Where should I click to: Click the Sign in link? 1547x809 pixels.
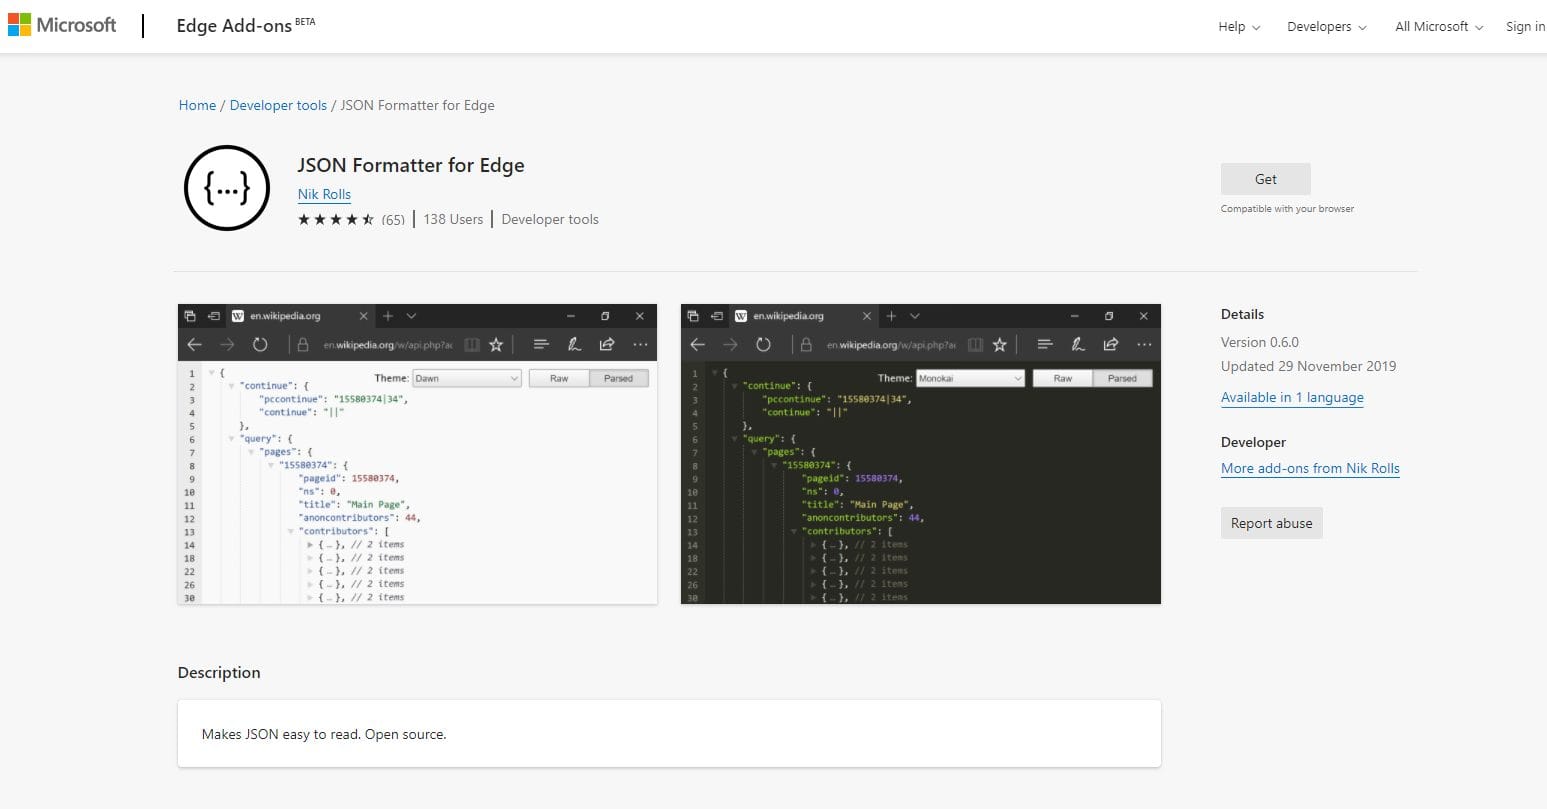pos(1525,27)
